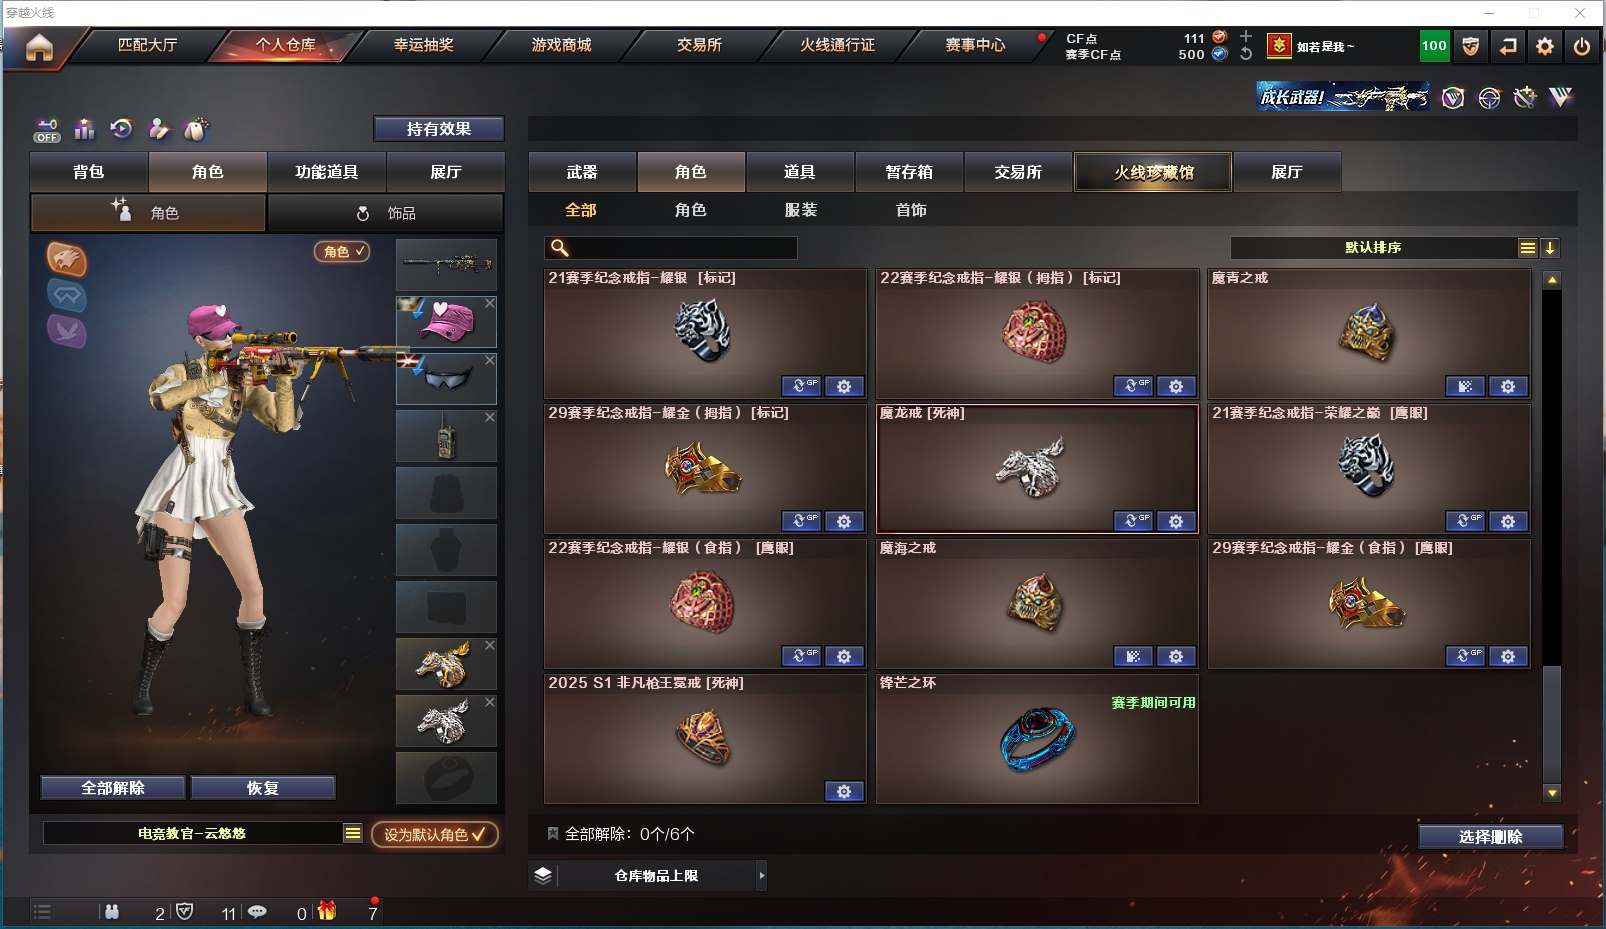The image size is (1606, 929).
Task: Expand the 仓库物品上限 arrow
Action: pos(762,875)
